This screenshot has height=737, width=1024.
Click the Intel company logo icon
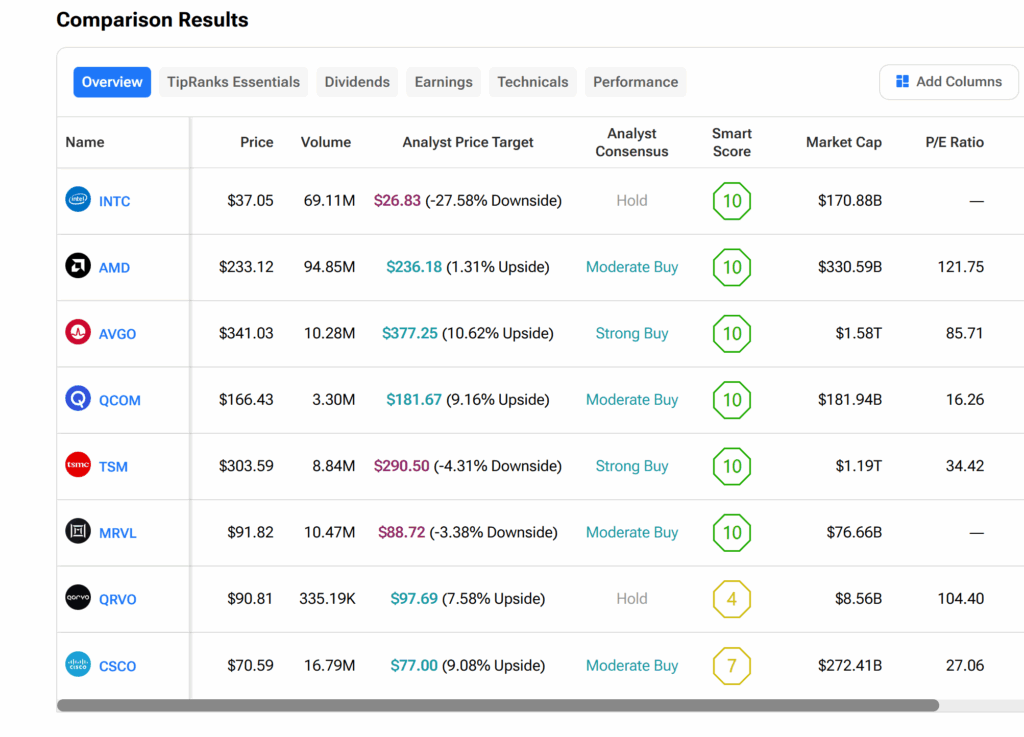click(78, 200)
